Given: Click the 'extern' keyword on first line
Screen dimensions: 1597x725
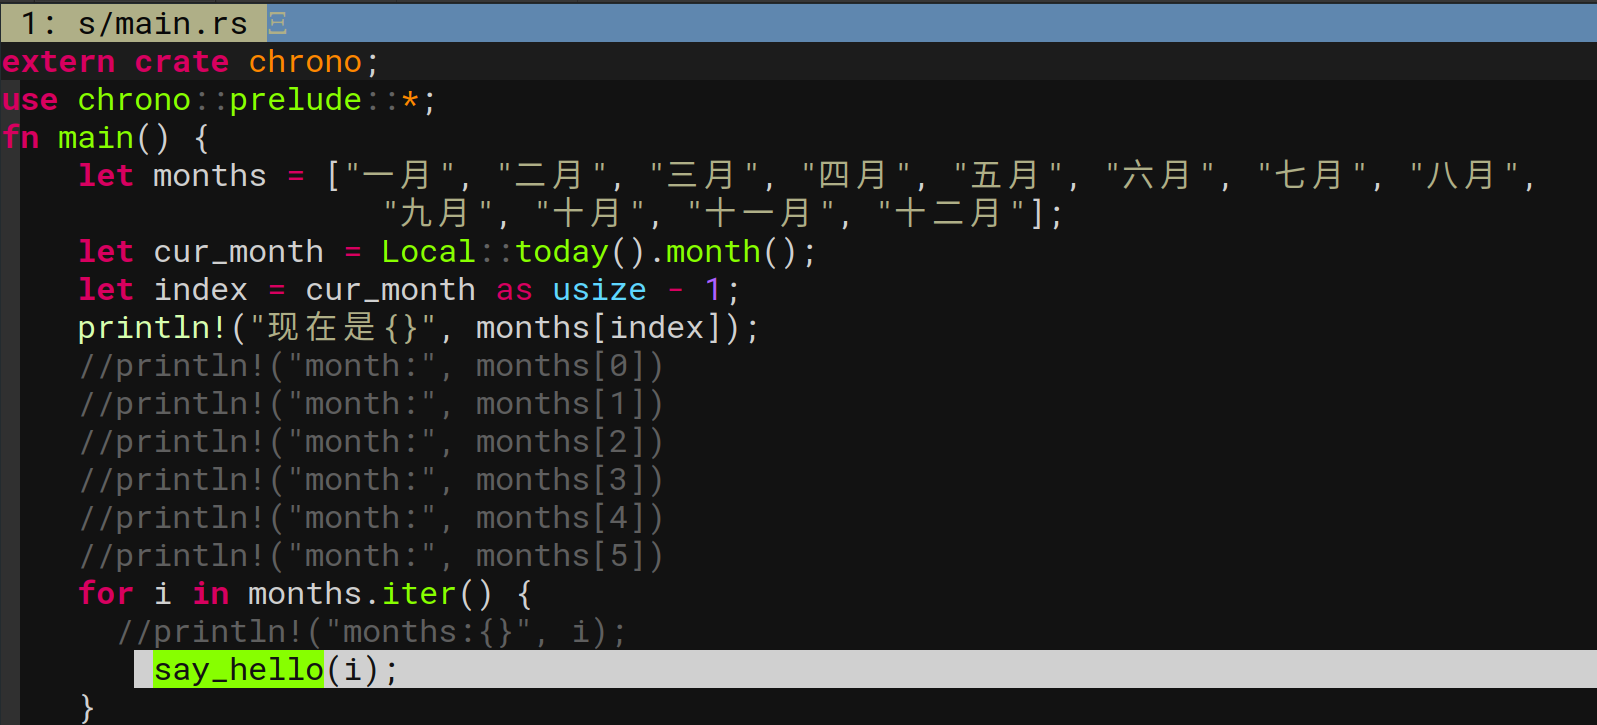Looking at the screenshot, I should pyautogui.click(x=58, y=62).
